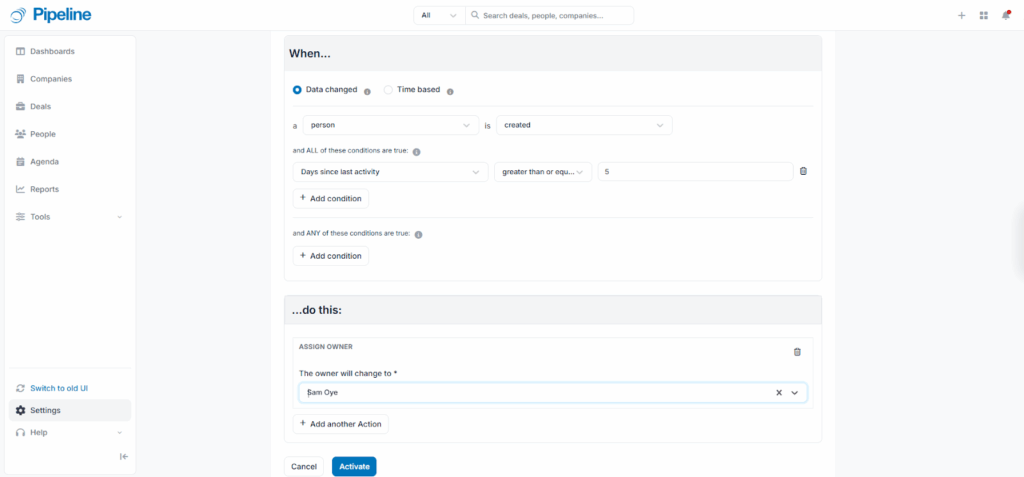Open Reports from the sidebar

(x=44, y=189)
